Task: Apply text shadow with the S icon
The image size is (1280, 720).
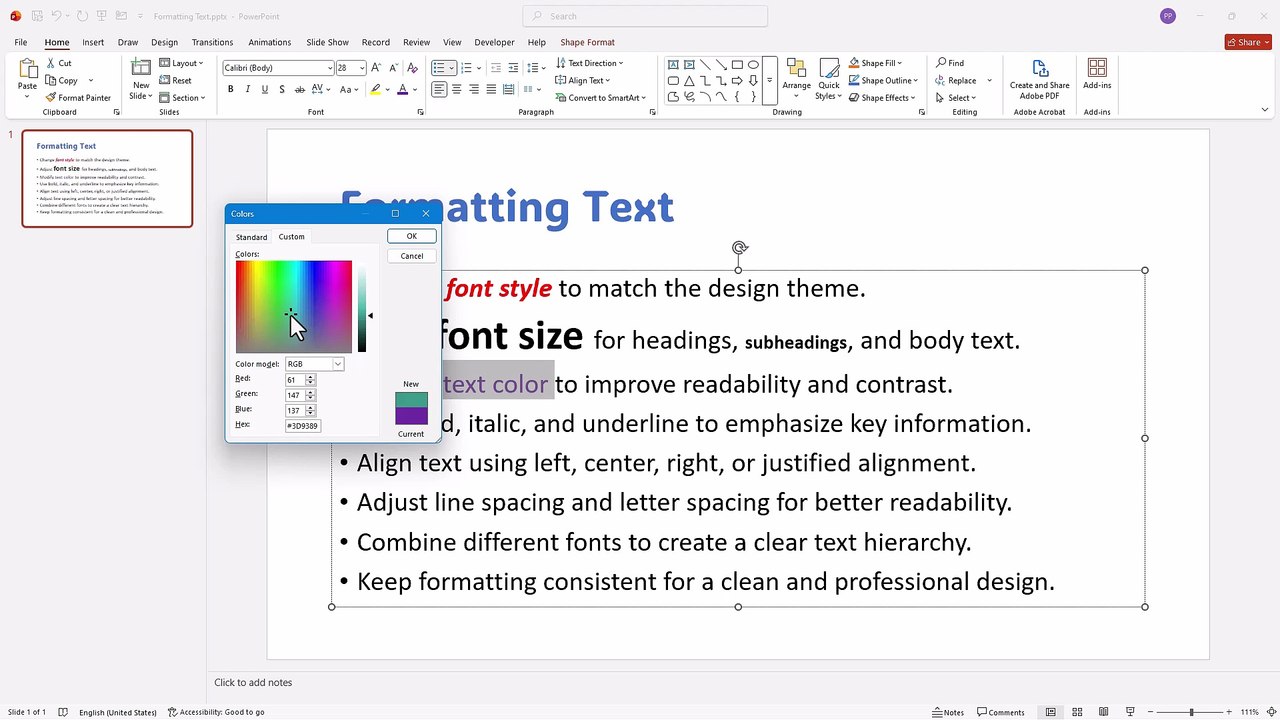Action: pyautogui.click(x=282, y=89)
